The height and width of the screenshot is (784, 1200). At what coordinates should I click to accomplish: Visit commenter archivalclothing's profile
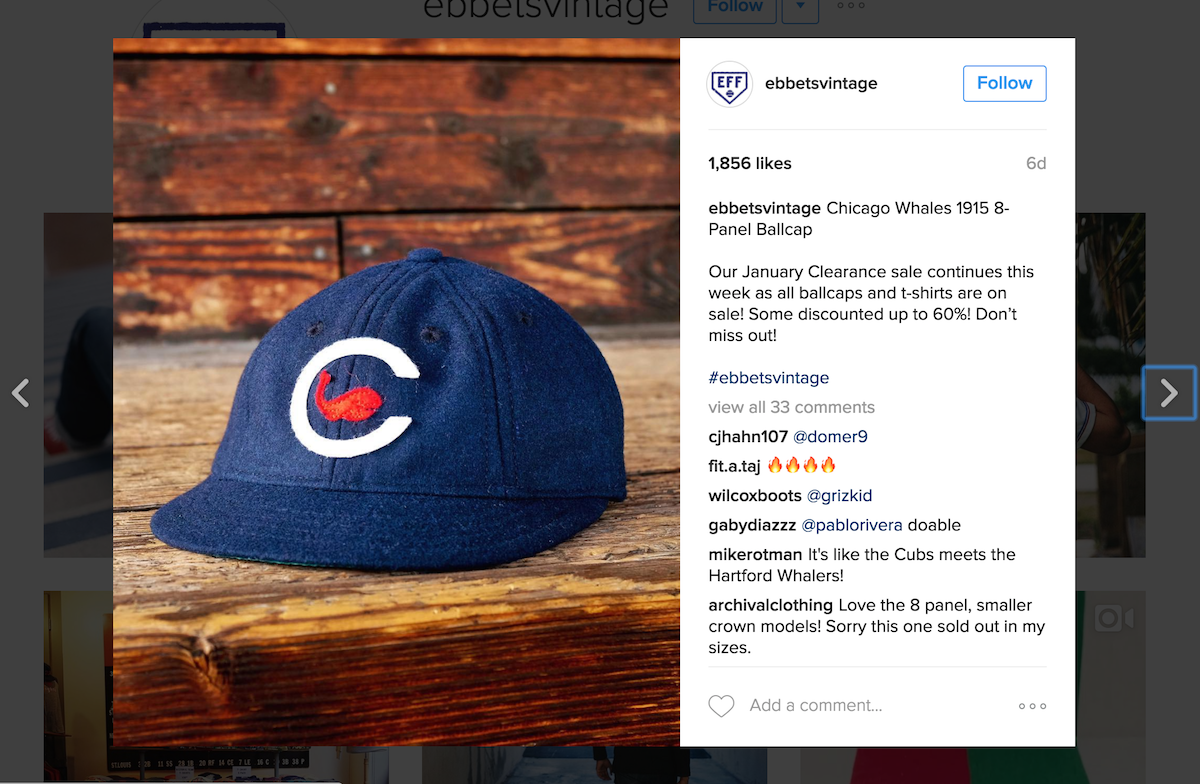(770, 605)
